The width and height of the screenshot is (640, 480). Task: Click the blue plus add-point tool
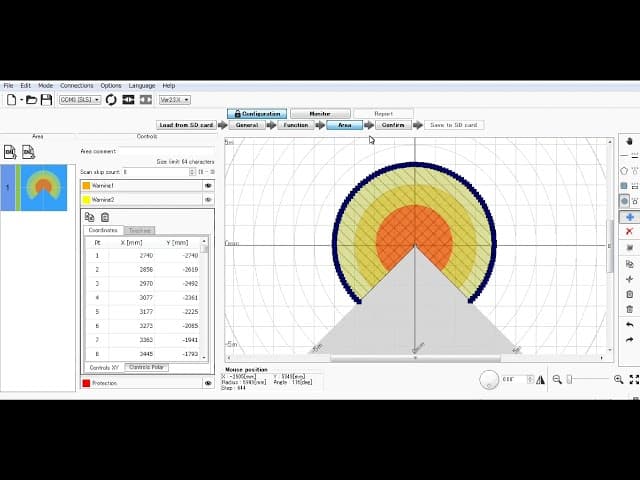(x=629, y=217)
